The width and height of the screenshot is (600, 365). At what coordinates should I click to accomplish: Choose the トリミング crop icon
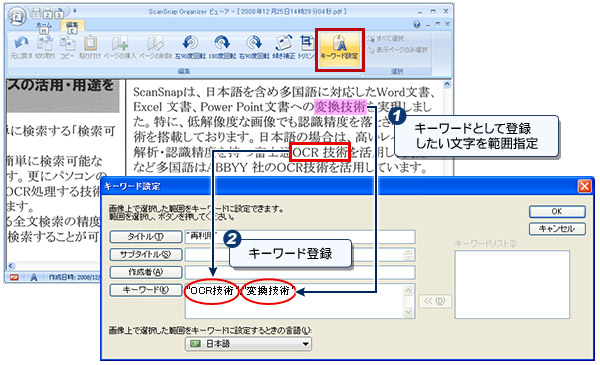(306, 47)
